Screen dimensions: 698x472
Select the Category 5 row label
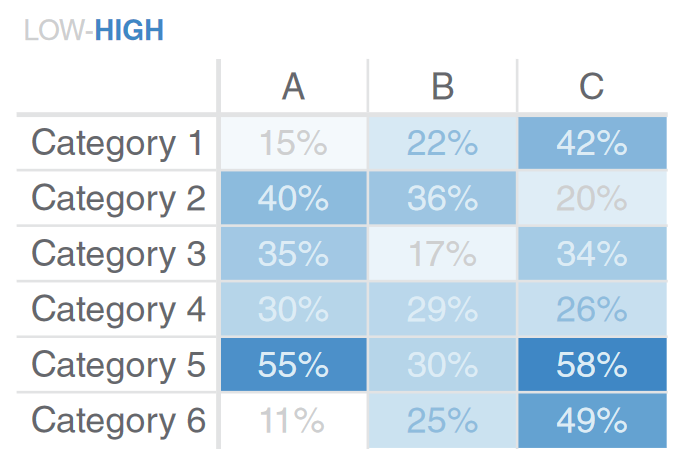(x=118, y=365)
